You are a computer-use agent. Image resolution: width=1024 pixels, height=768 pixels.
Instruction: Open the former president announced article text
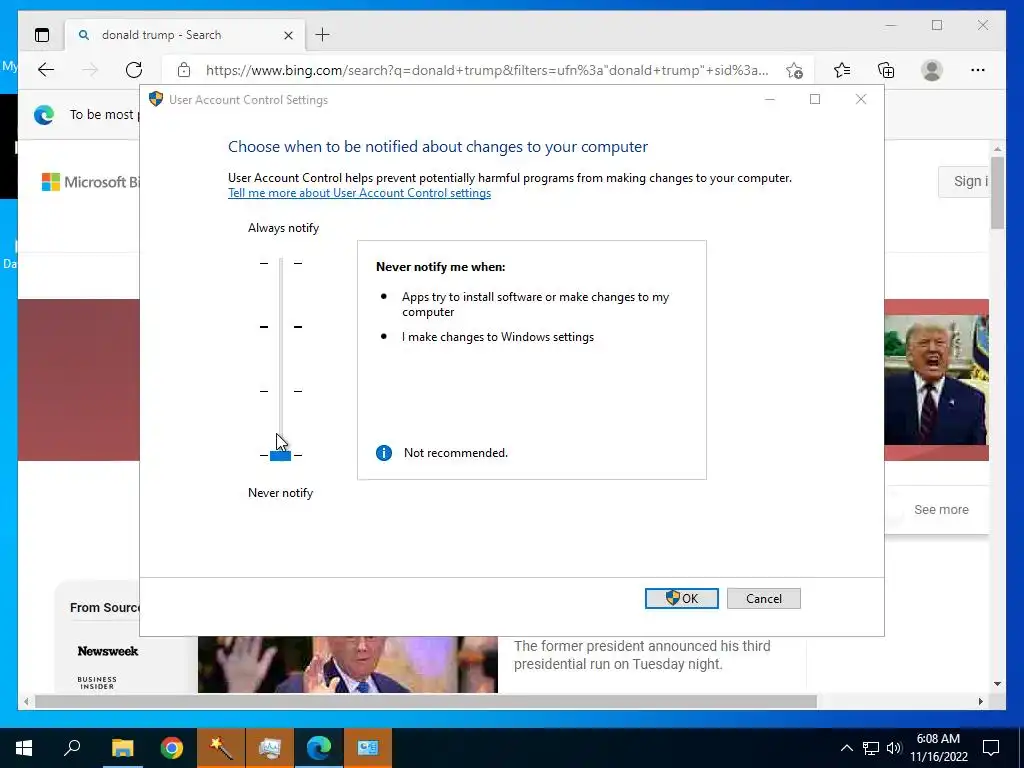[642, 655]
